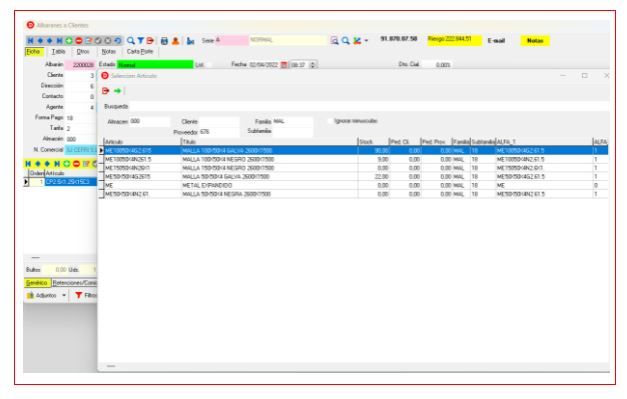
Task: Click the Almacen field in dialog
Action: click(150, 122)
